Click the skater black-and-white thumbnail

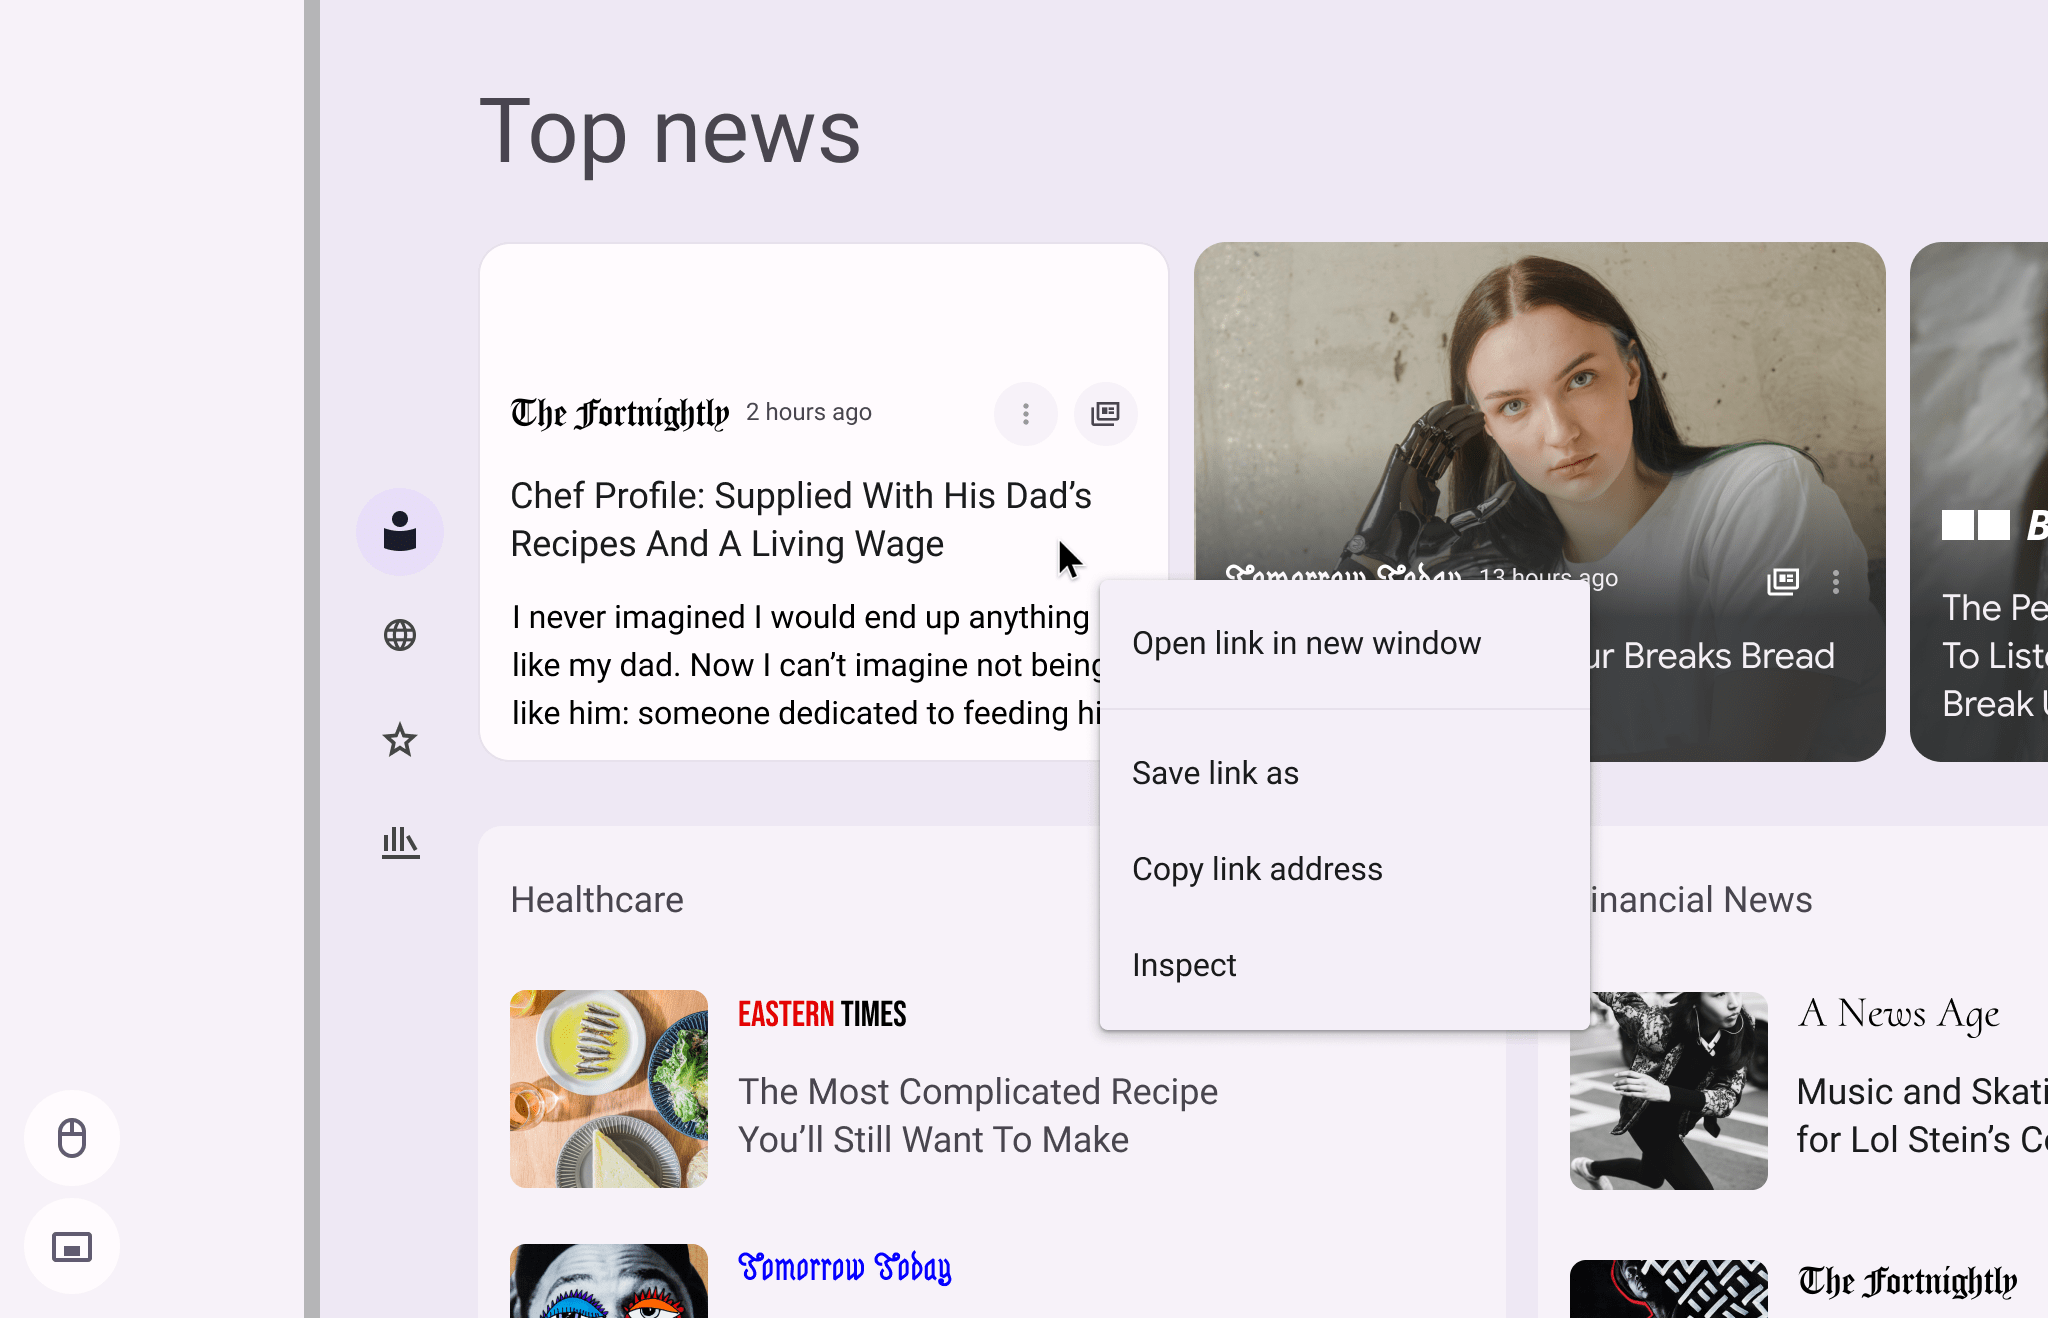click(1668, 1090)
